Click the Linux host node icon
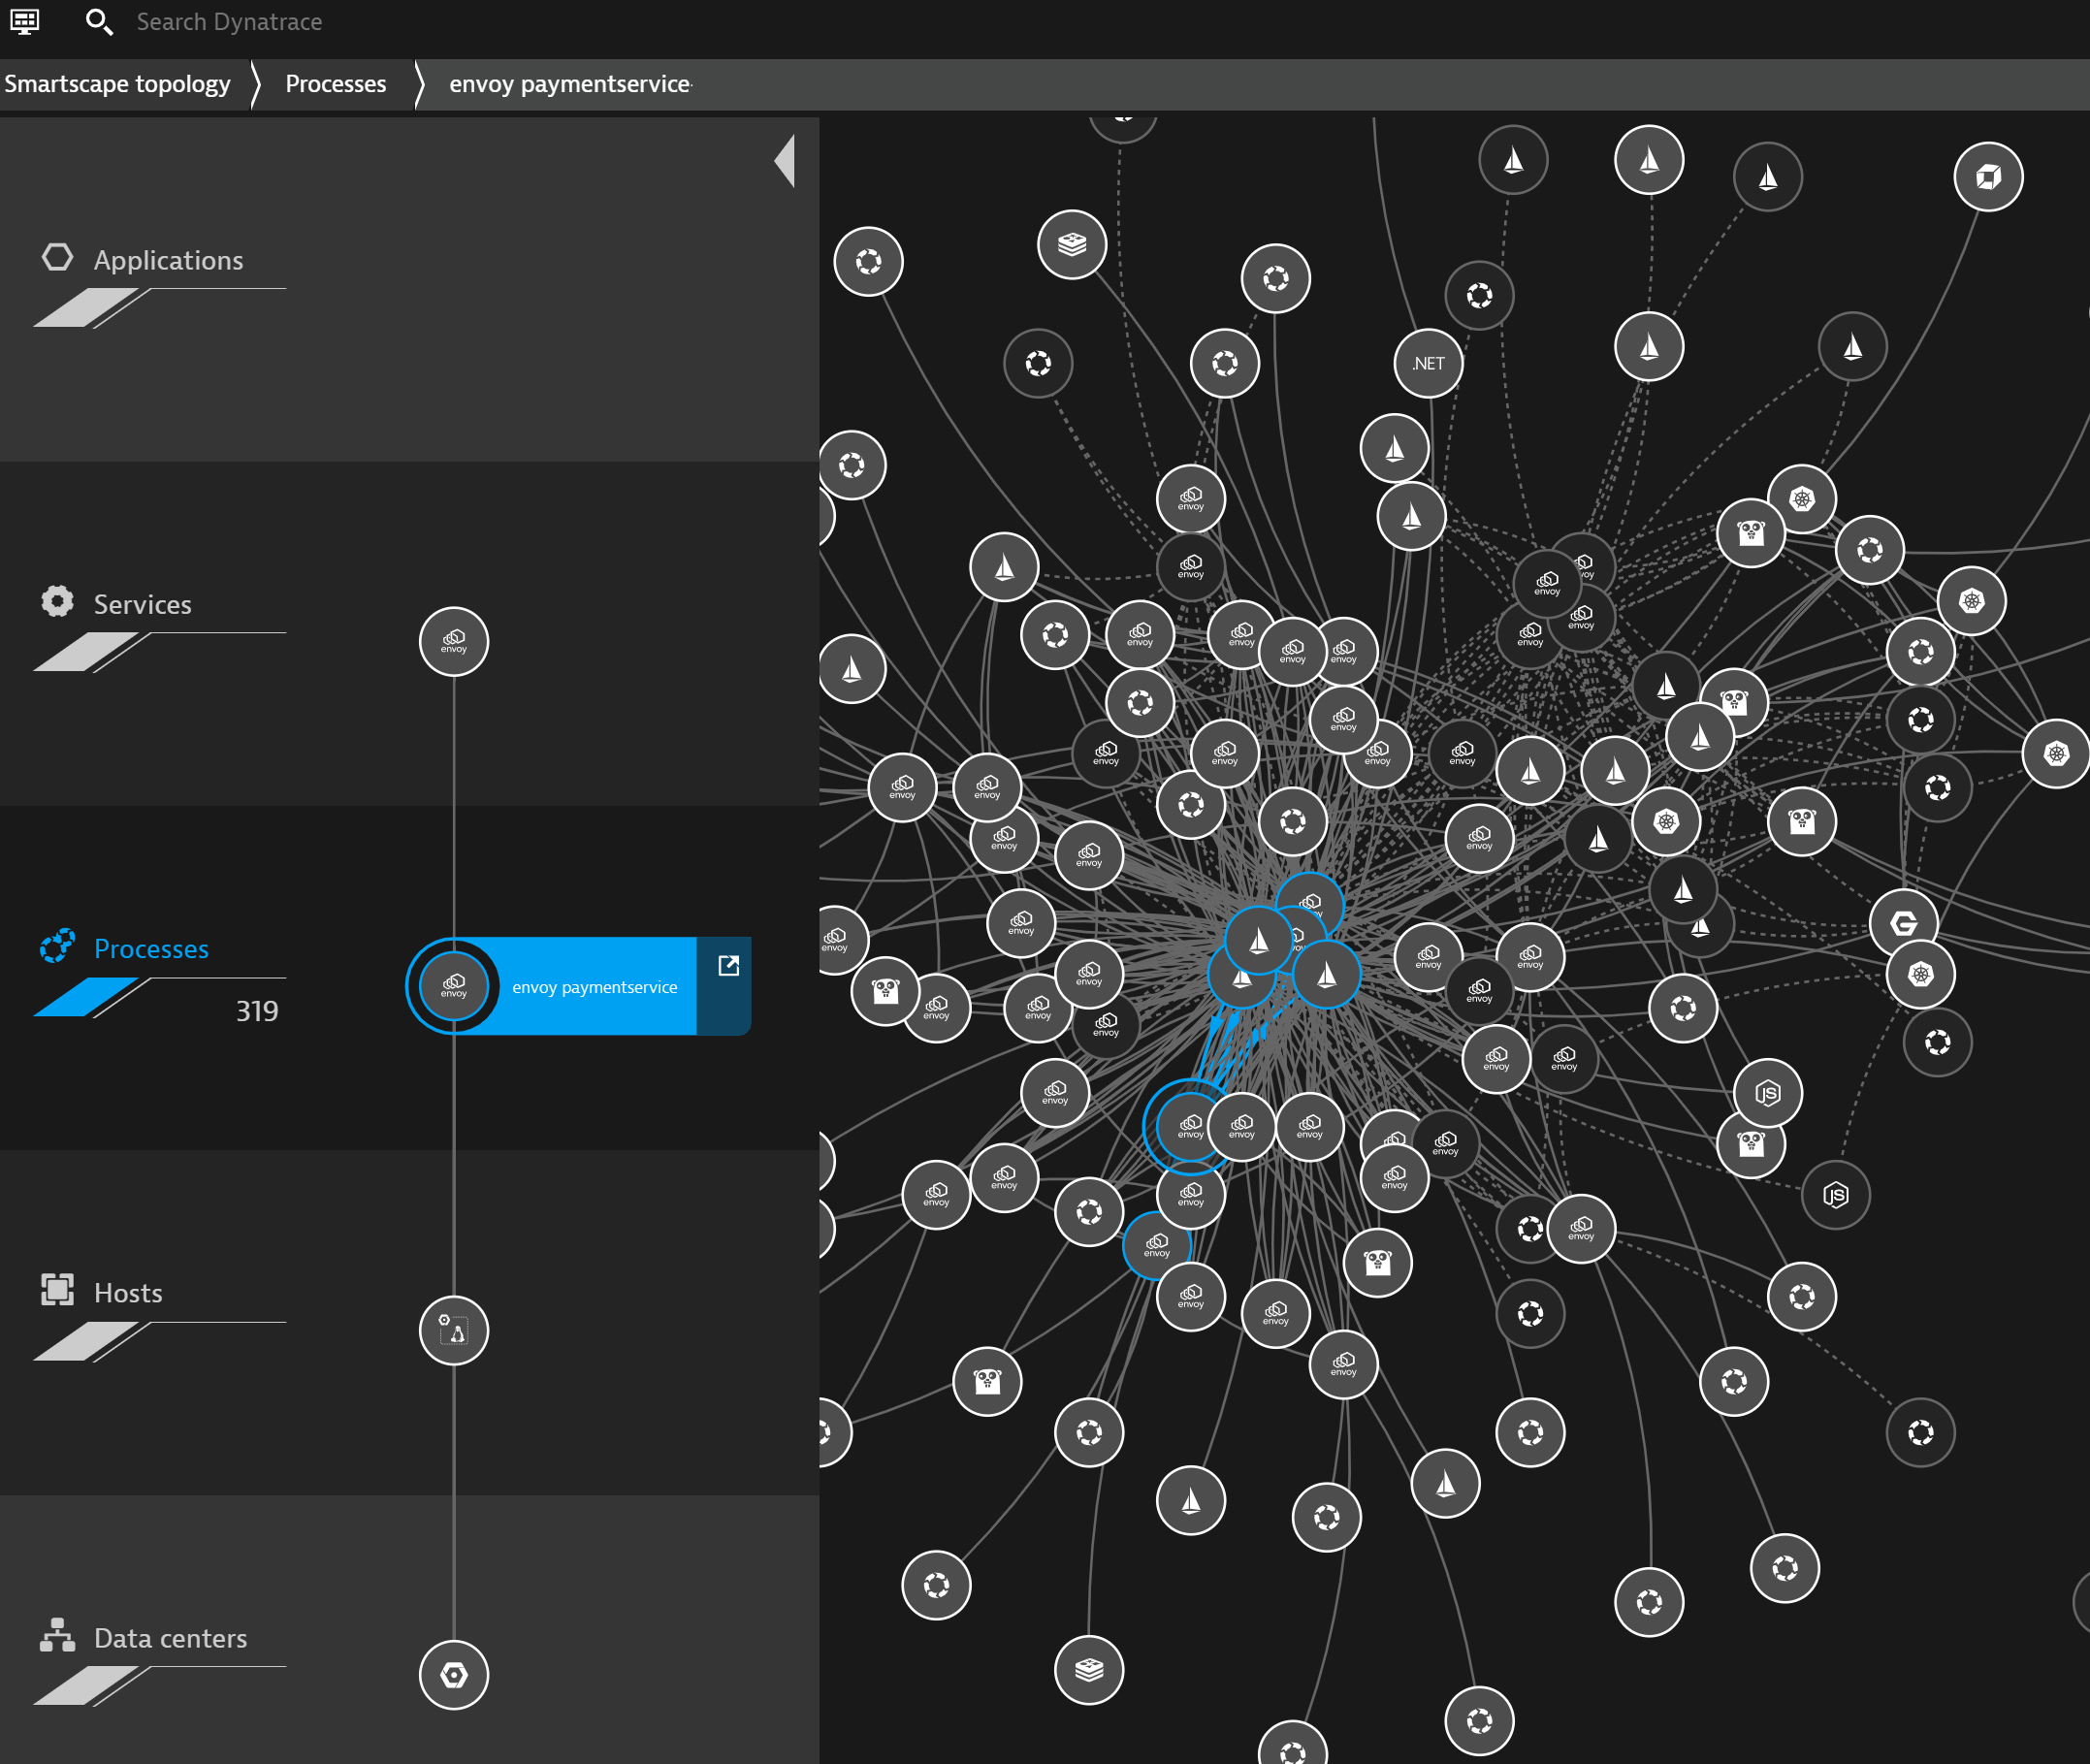The width and height of the screenshot is (2090, 1764). tap(454, 1331)
